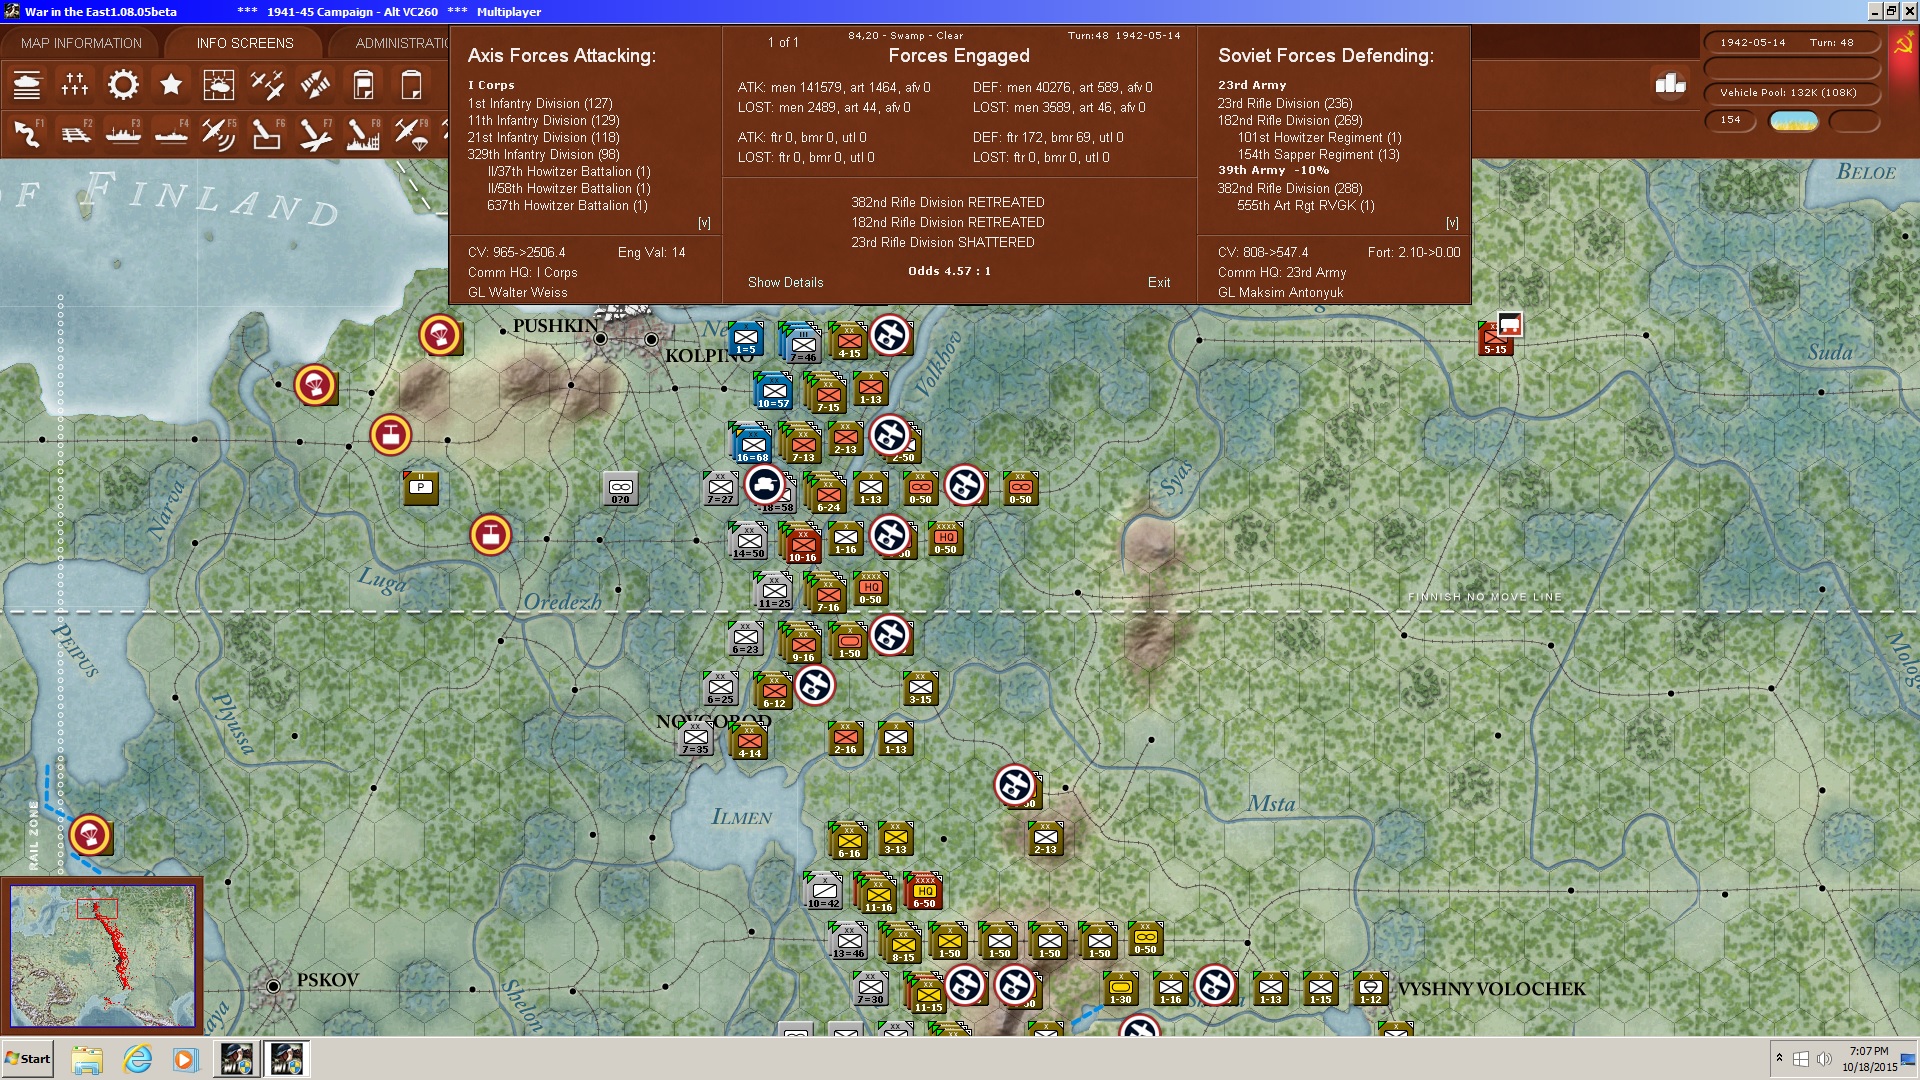Click Show Details in combat report
Viewport: 1920px width, 1080px height.
point(785,282)
